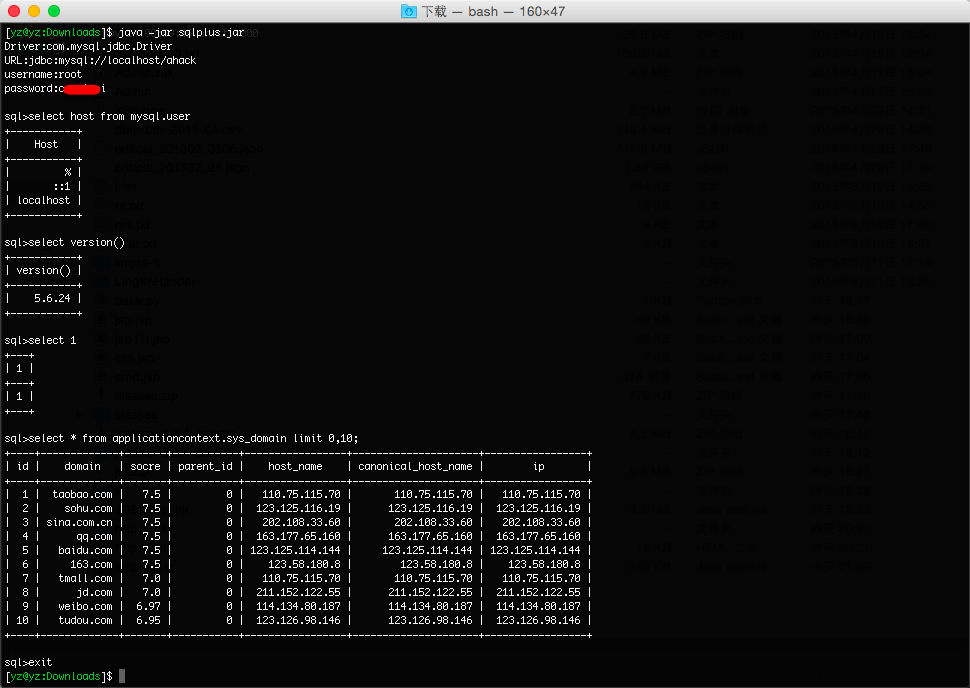Click the "6.97" socre value

148,606
